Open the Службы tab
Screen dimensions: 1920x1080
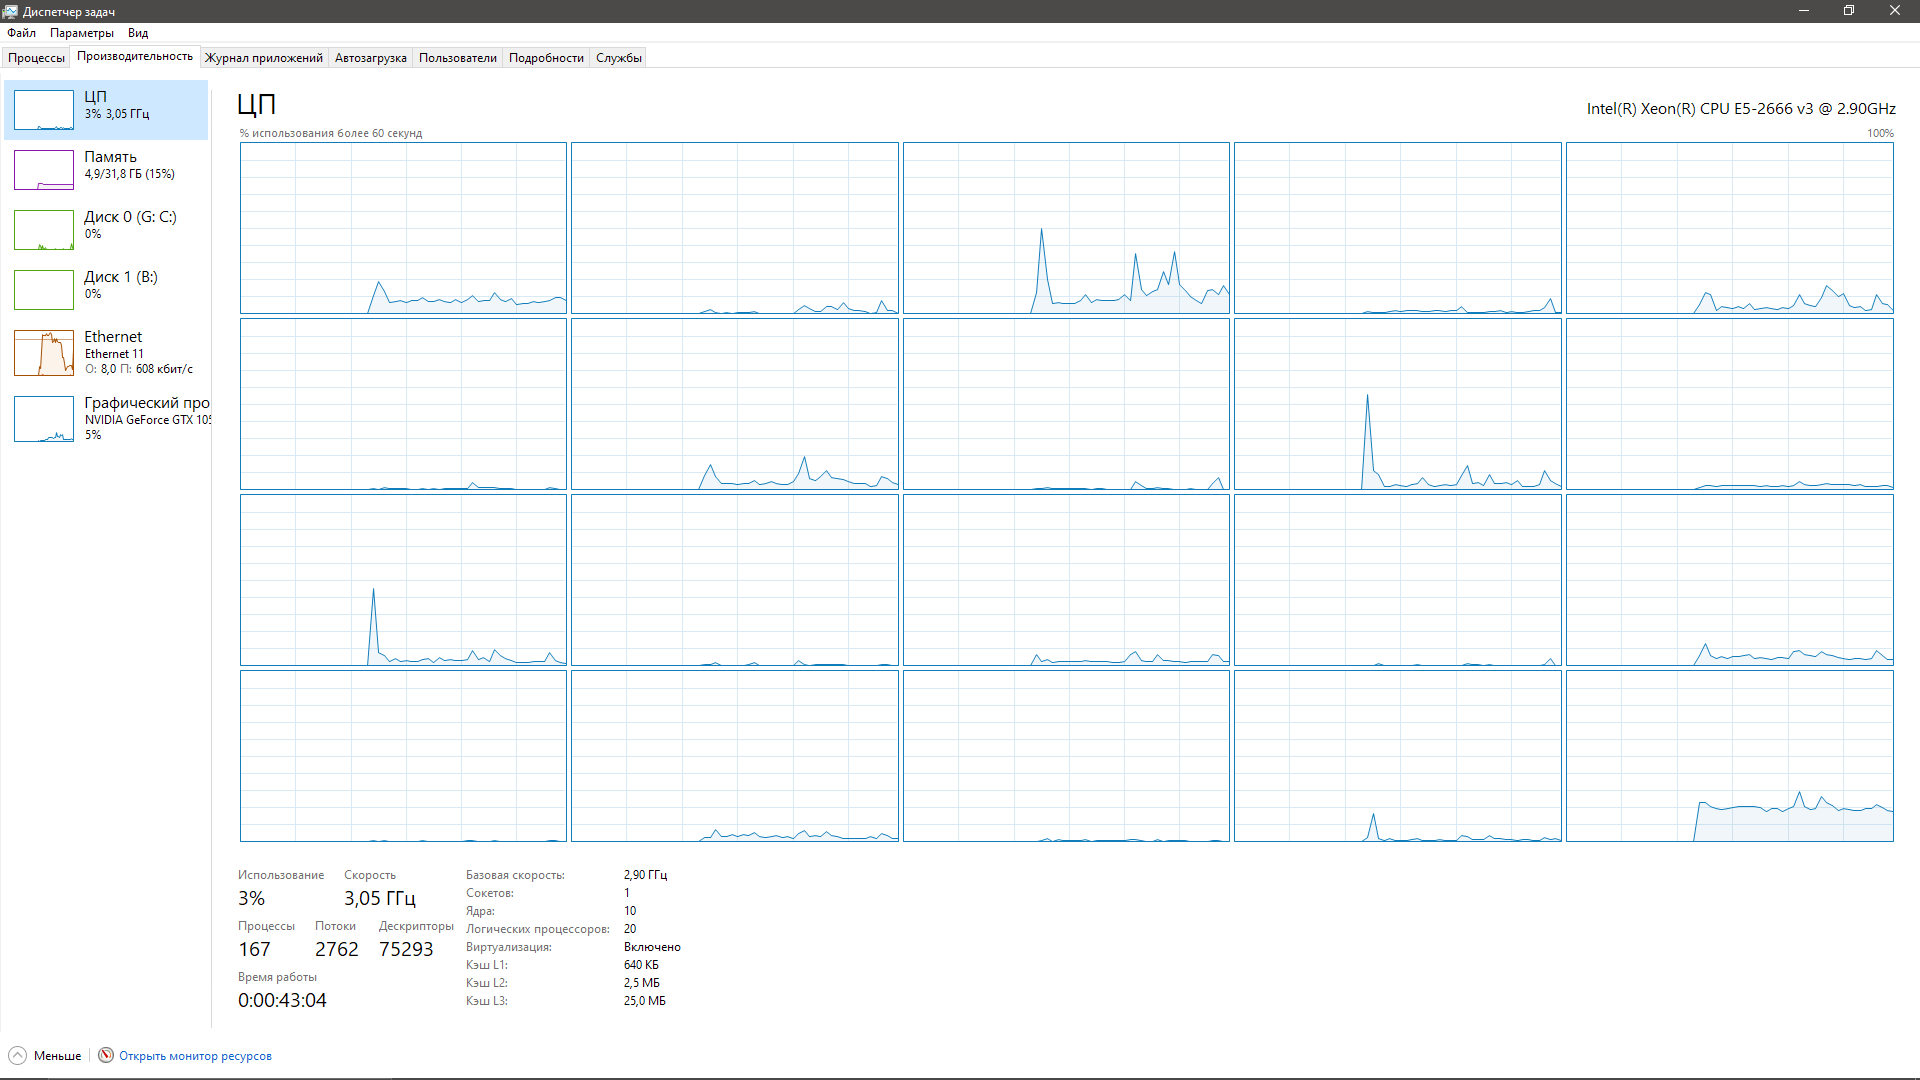[619, 58]
